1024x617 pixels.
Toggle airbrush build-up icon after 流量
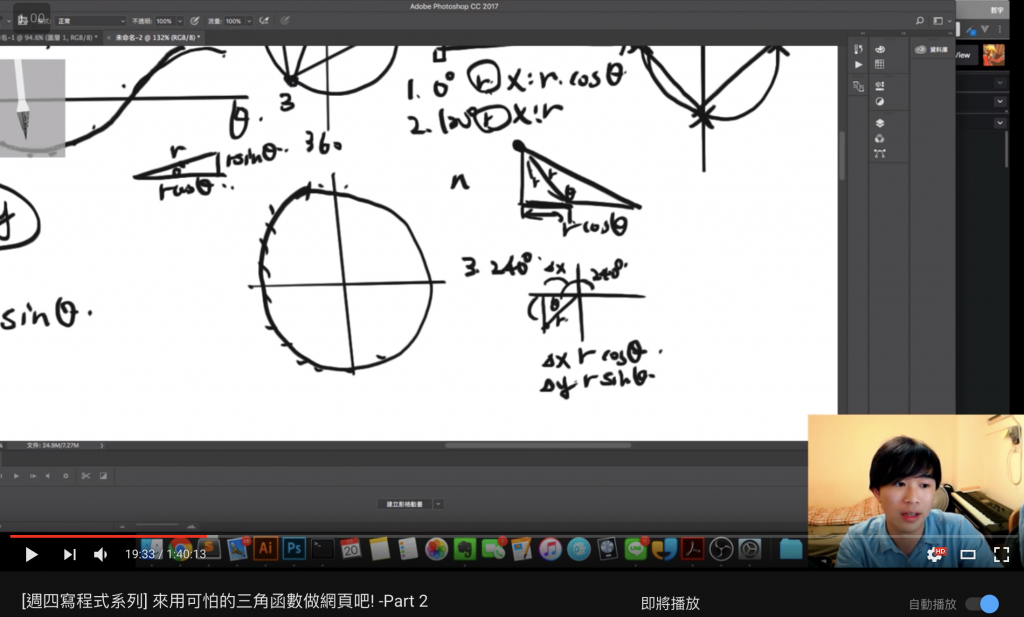click(x=264, y=21)
